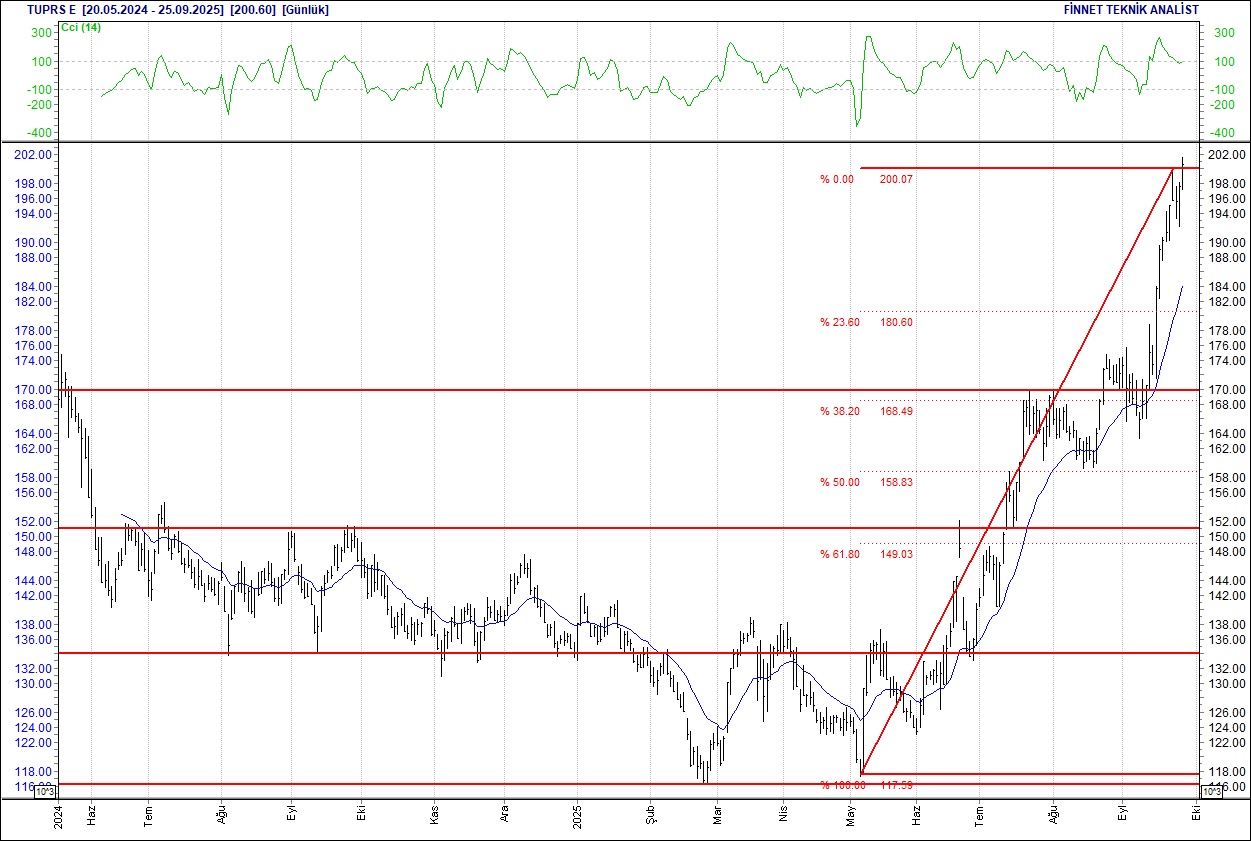Viewport: 1251px width, 841px height.
Task: Click the % 0.00 Fibonacci level label
Action: [837, 179]
